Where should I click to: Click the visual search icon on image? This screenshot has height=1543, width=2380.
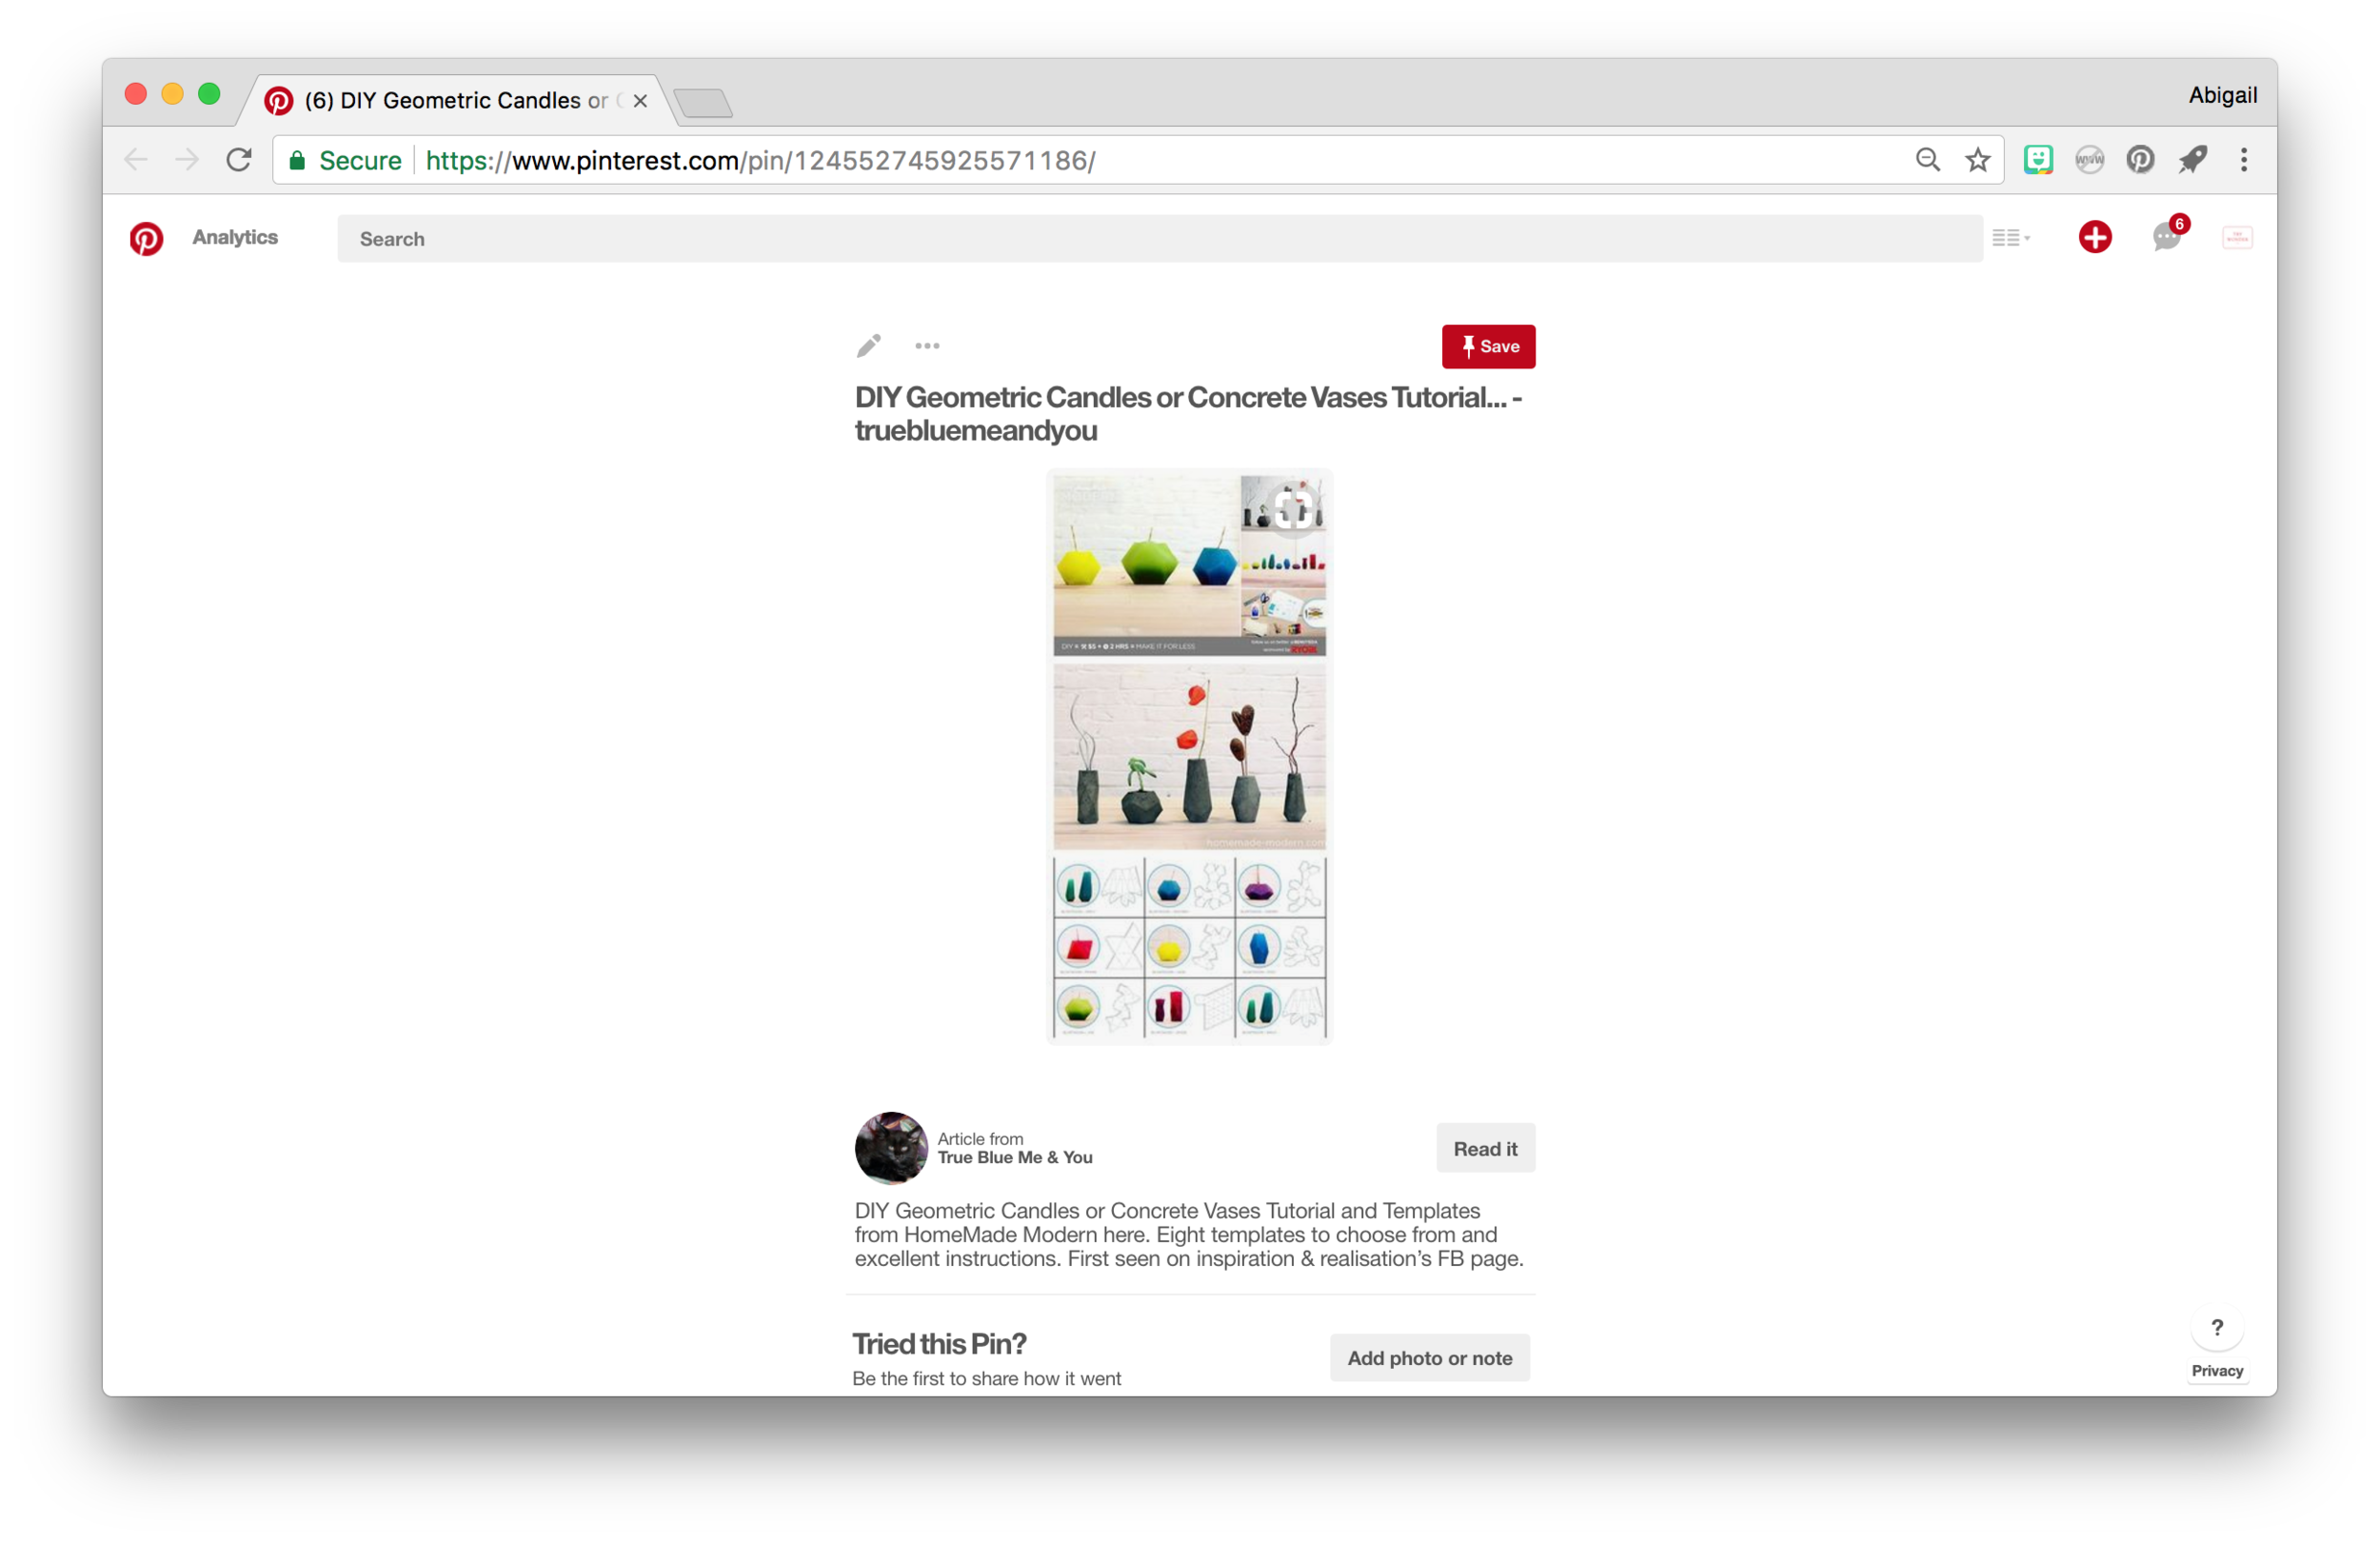pos(1292,509)
